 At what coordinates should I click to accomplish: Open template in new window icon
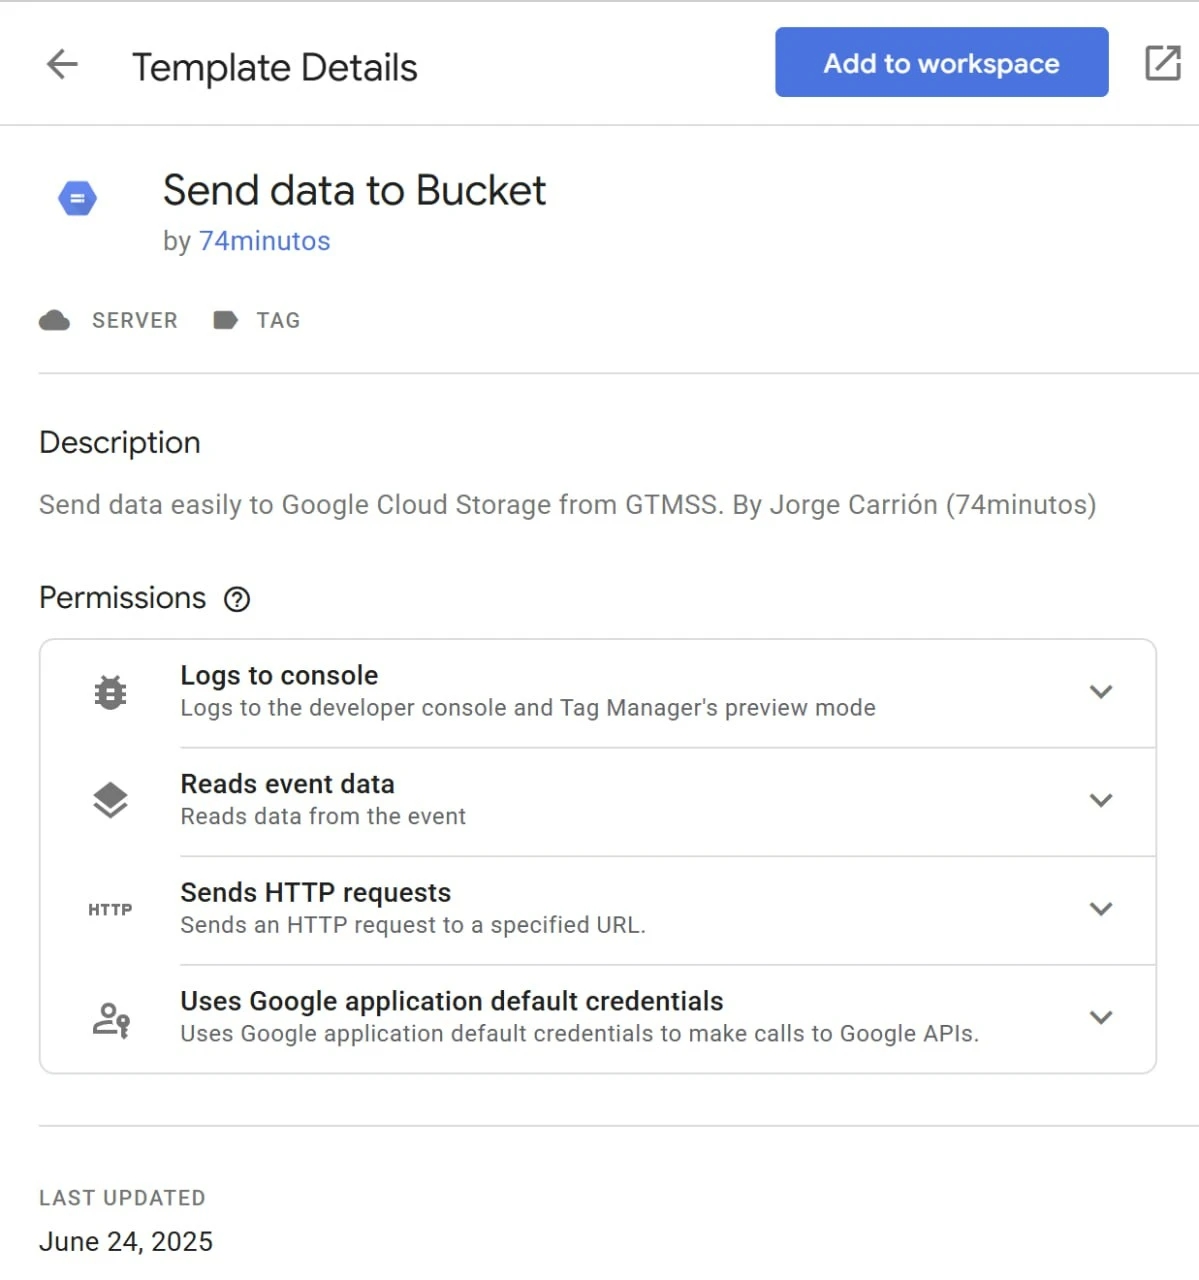pyautogui.click(x=1162, y=63)
